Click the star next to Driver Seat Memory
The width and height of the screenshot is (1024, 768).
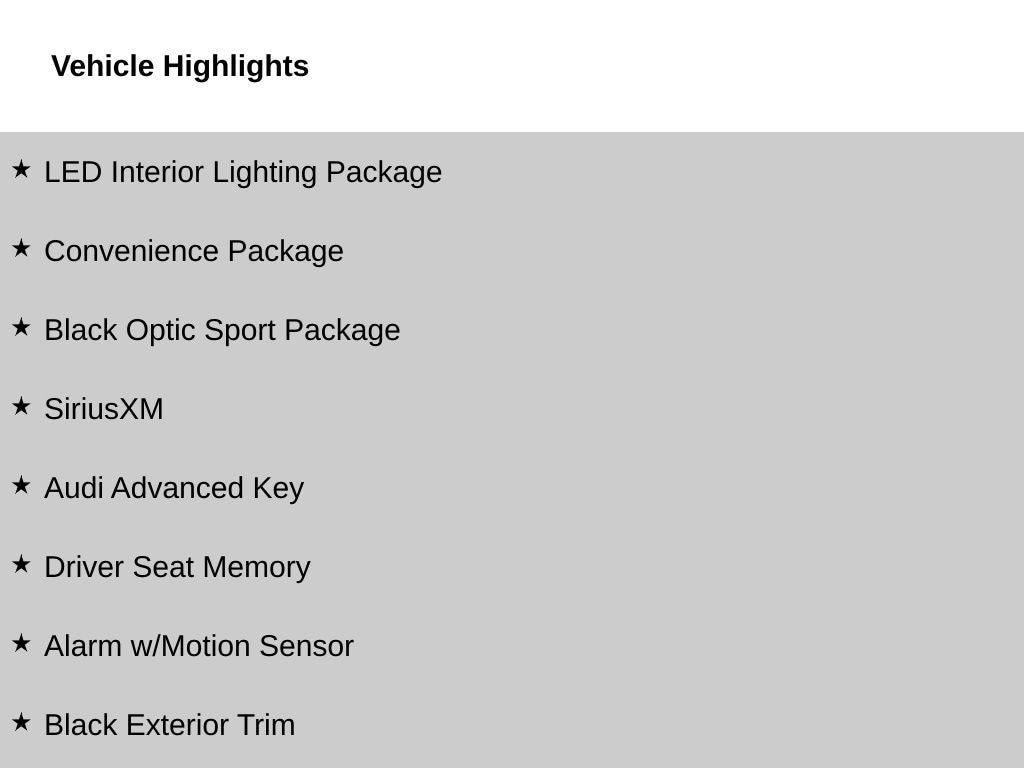(x=21, y=565)
